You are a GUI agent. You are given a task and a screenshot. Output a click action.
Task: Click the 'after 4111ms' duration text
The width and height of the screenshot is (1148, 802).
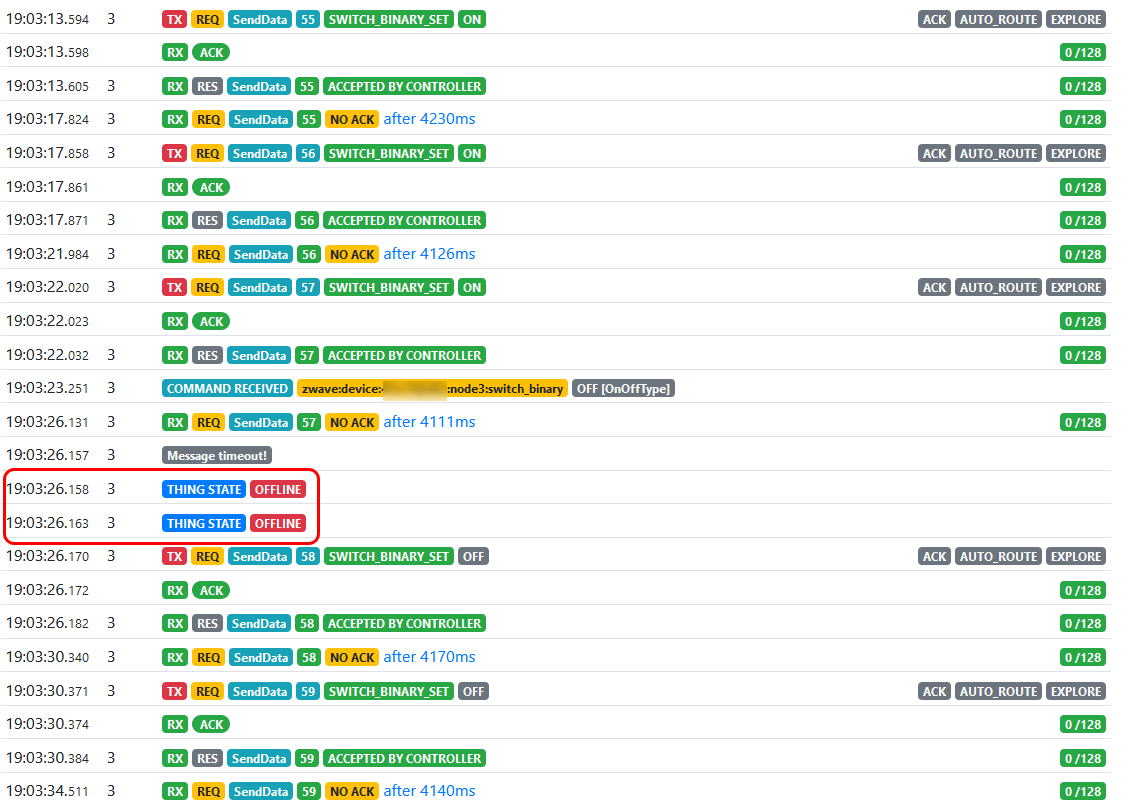(429, 422)
